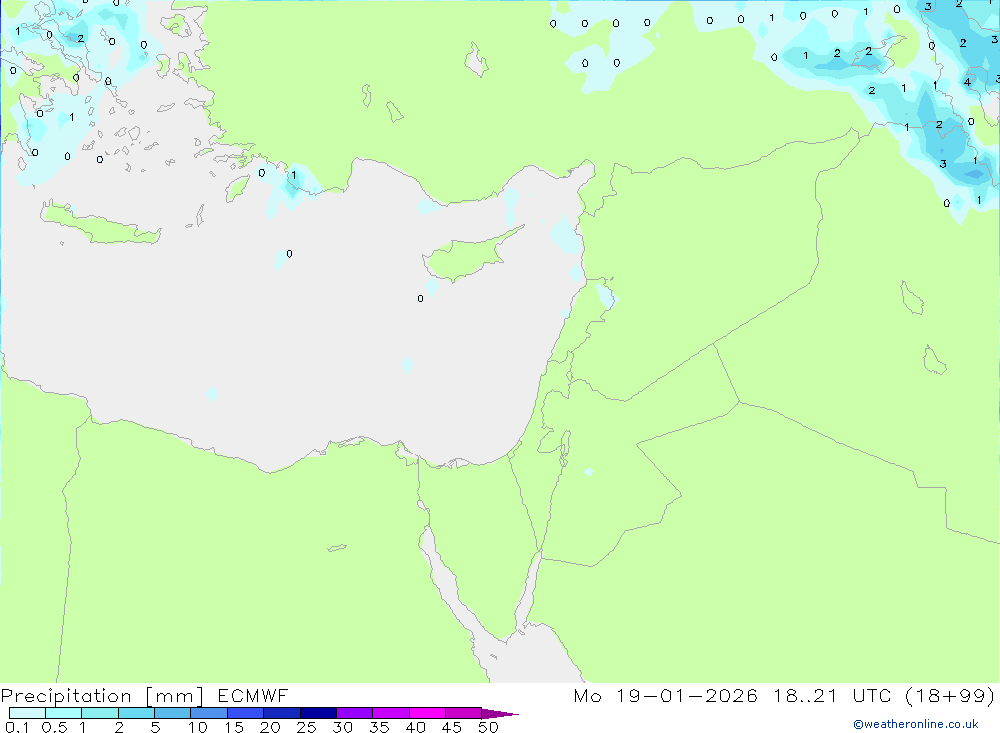Select the 45–50 mm legend color swatch
The height and width of the screenshot is (733, 1000).
coord(463,713)
